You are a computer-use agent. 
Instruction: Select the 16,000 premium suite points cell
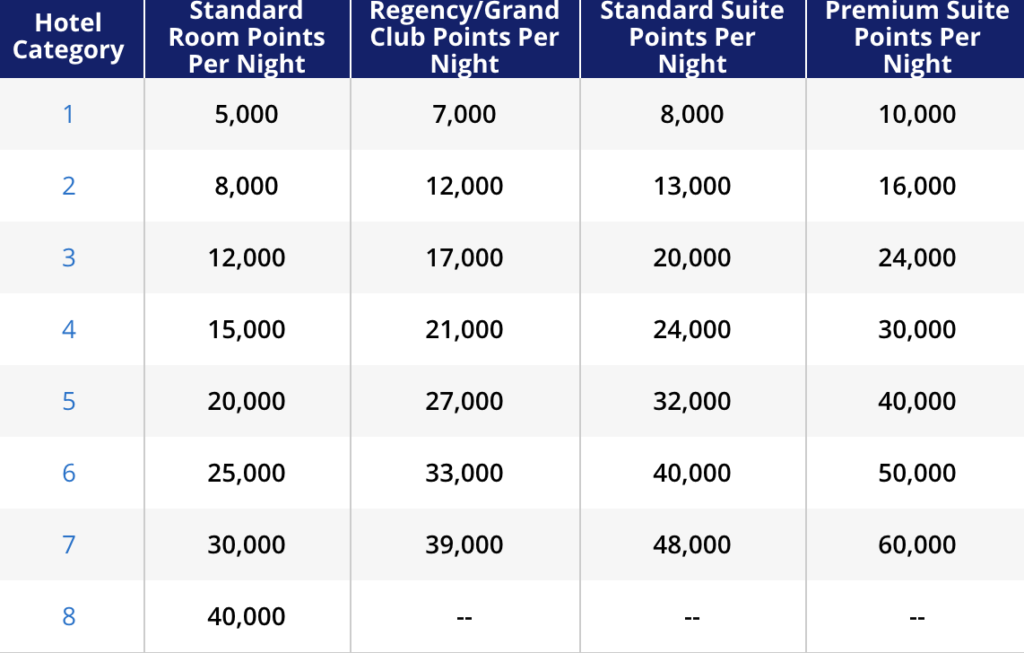tap(917, 186)
